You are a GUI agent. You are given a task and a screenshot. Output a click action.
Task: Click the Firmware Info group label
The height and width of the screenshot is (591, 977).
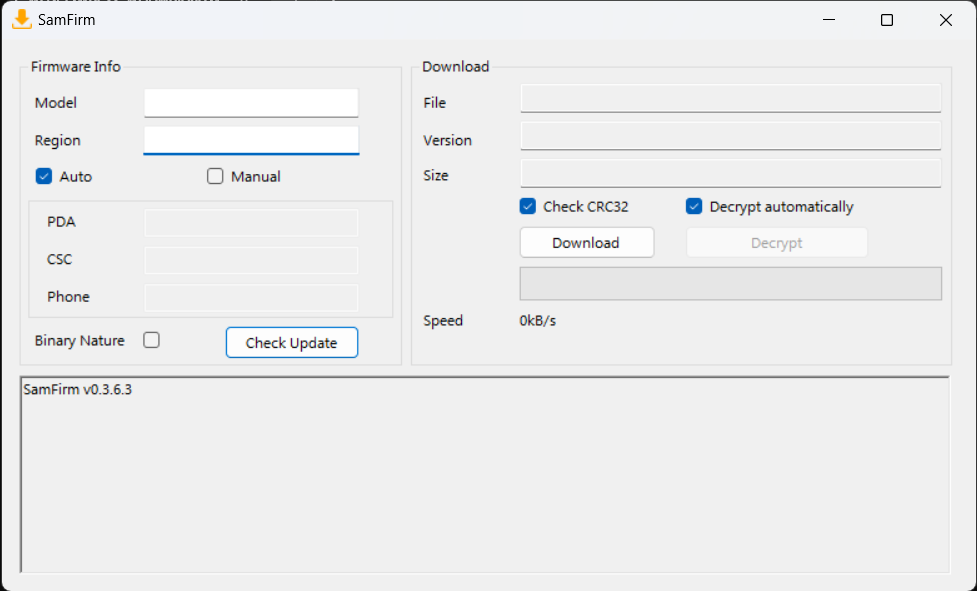[76, 67]
